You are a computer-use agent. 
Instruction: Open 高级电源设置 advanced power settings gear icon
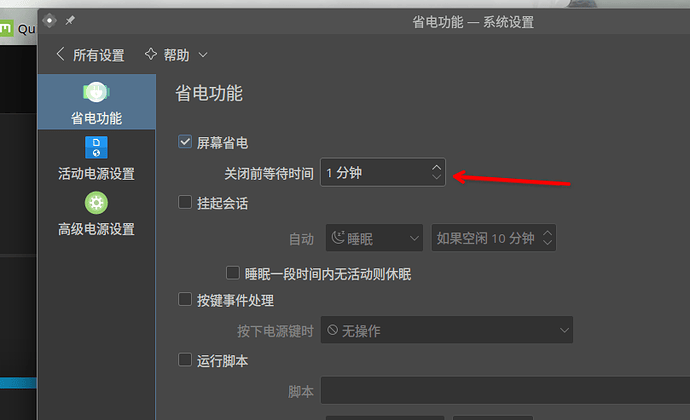tap(96, 203)
